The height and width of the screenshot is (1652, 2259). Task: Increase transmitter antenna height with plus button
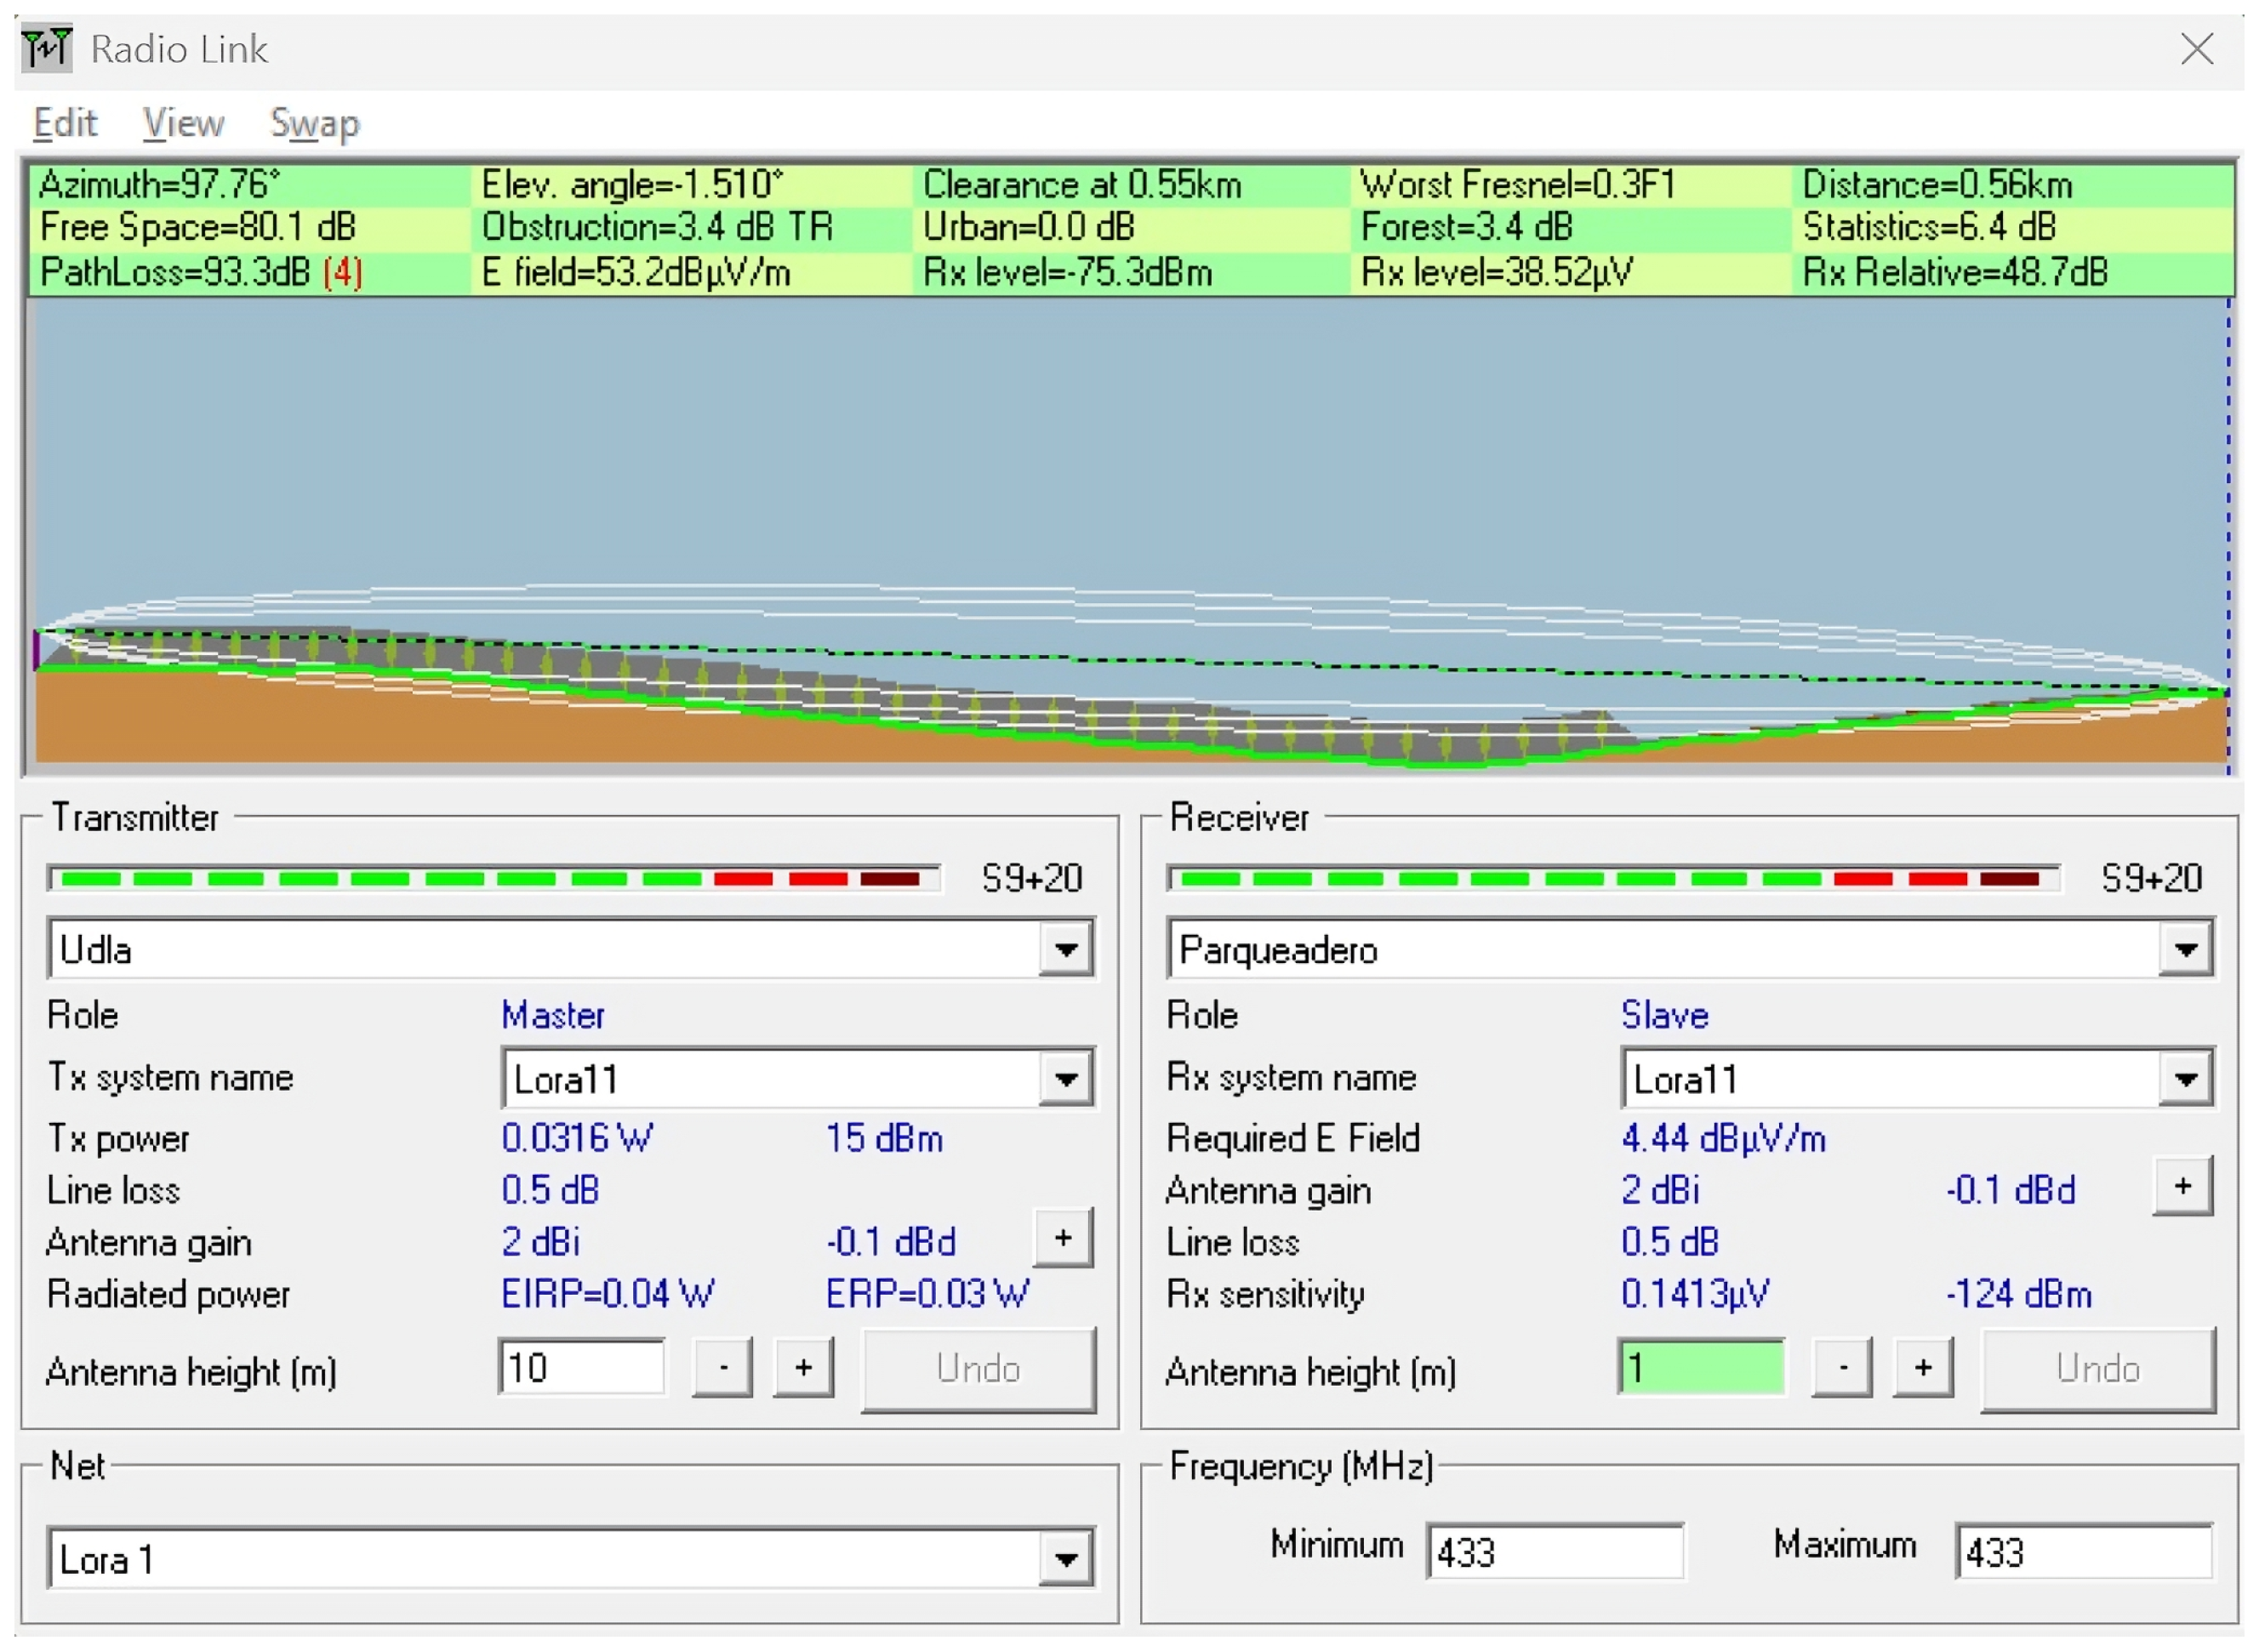coord(803,1366)
